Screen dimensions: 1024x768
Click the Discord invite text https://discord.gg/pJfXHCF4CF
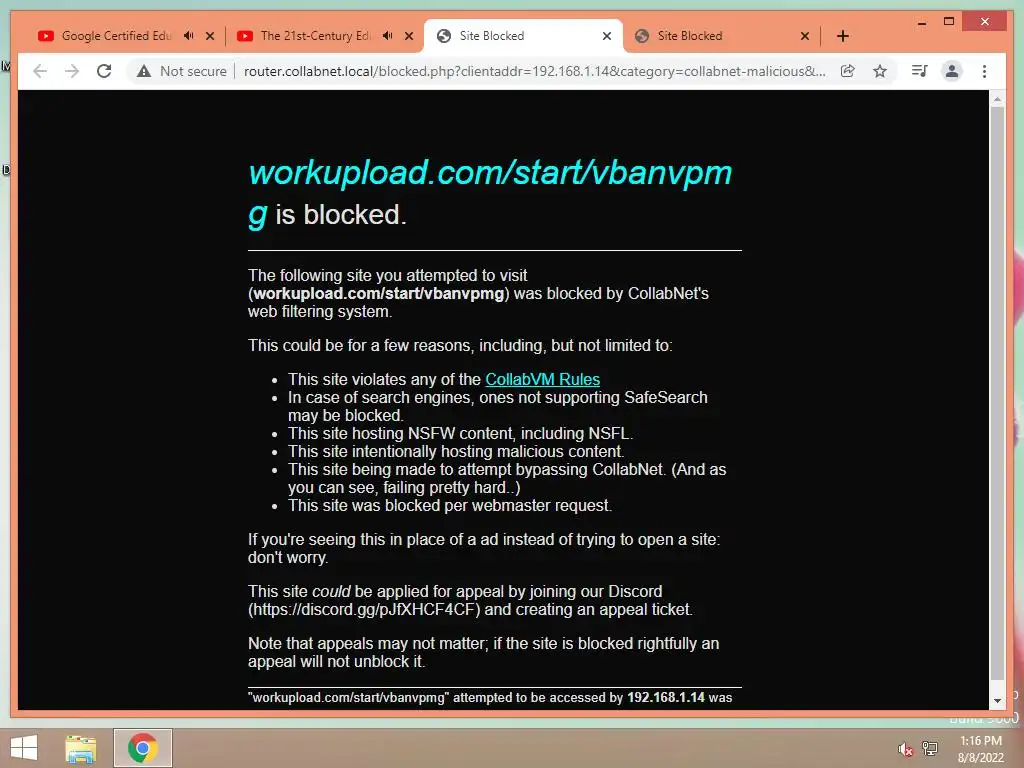point(364,609)
